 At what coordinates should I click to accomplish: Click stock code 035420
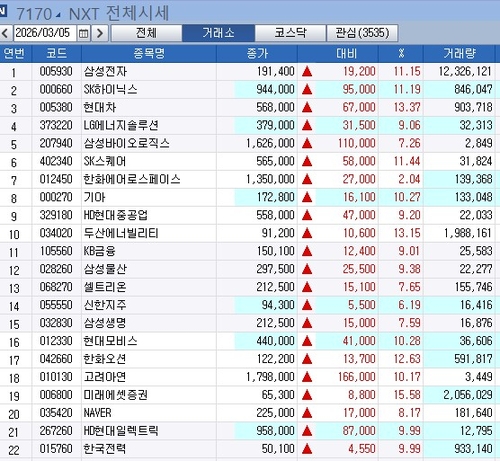pos(56,413)
